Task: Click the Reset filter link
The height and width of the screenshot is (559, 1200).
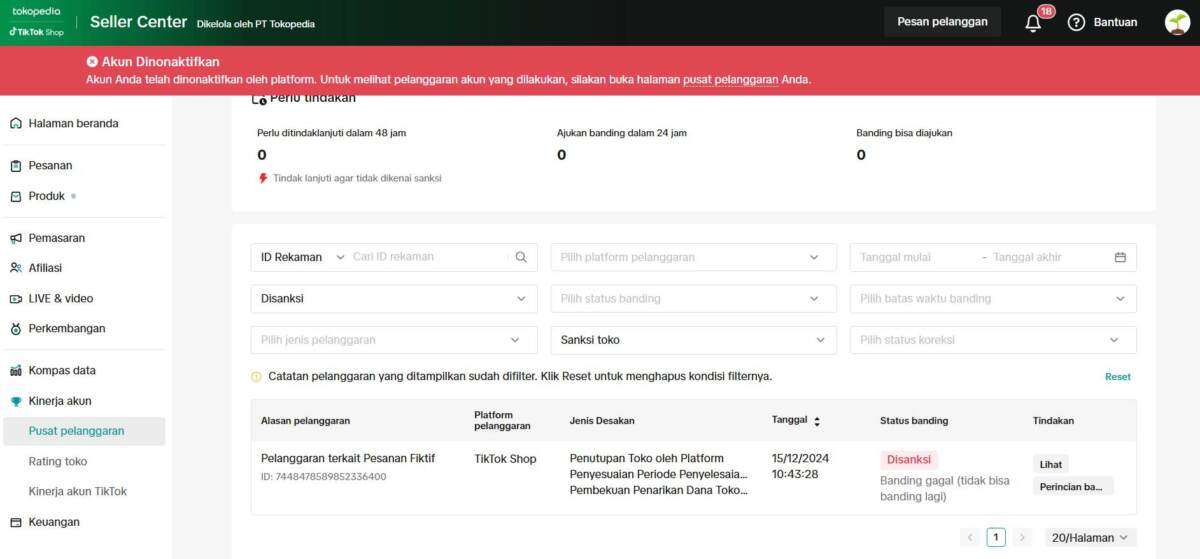Action: pyautogui.click(x=1118, y=377)
